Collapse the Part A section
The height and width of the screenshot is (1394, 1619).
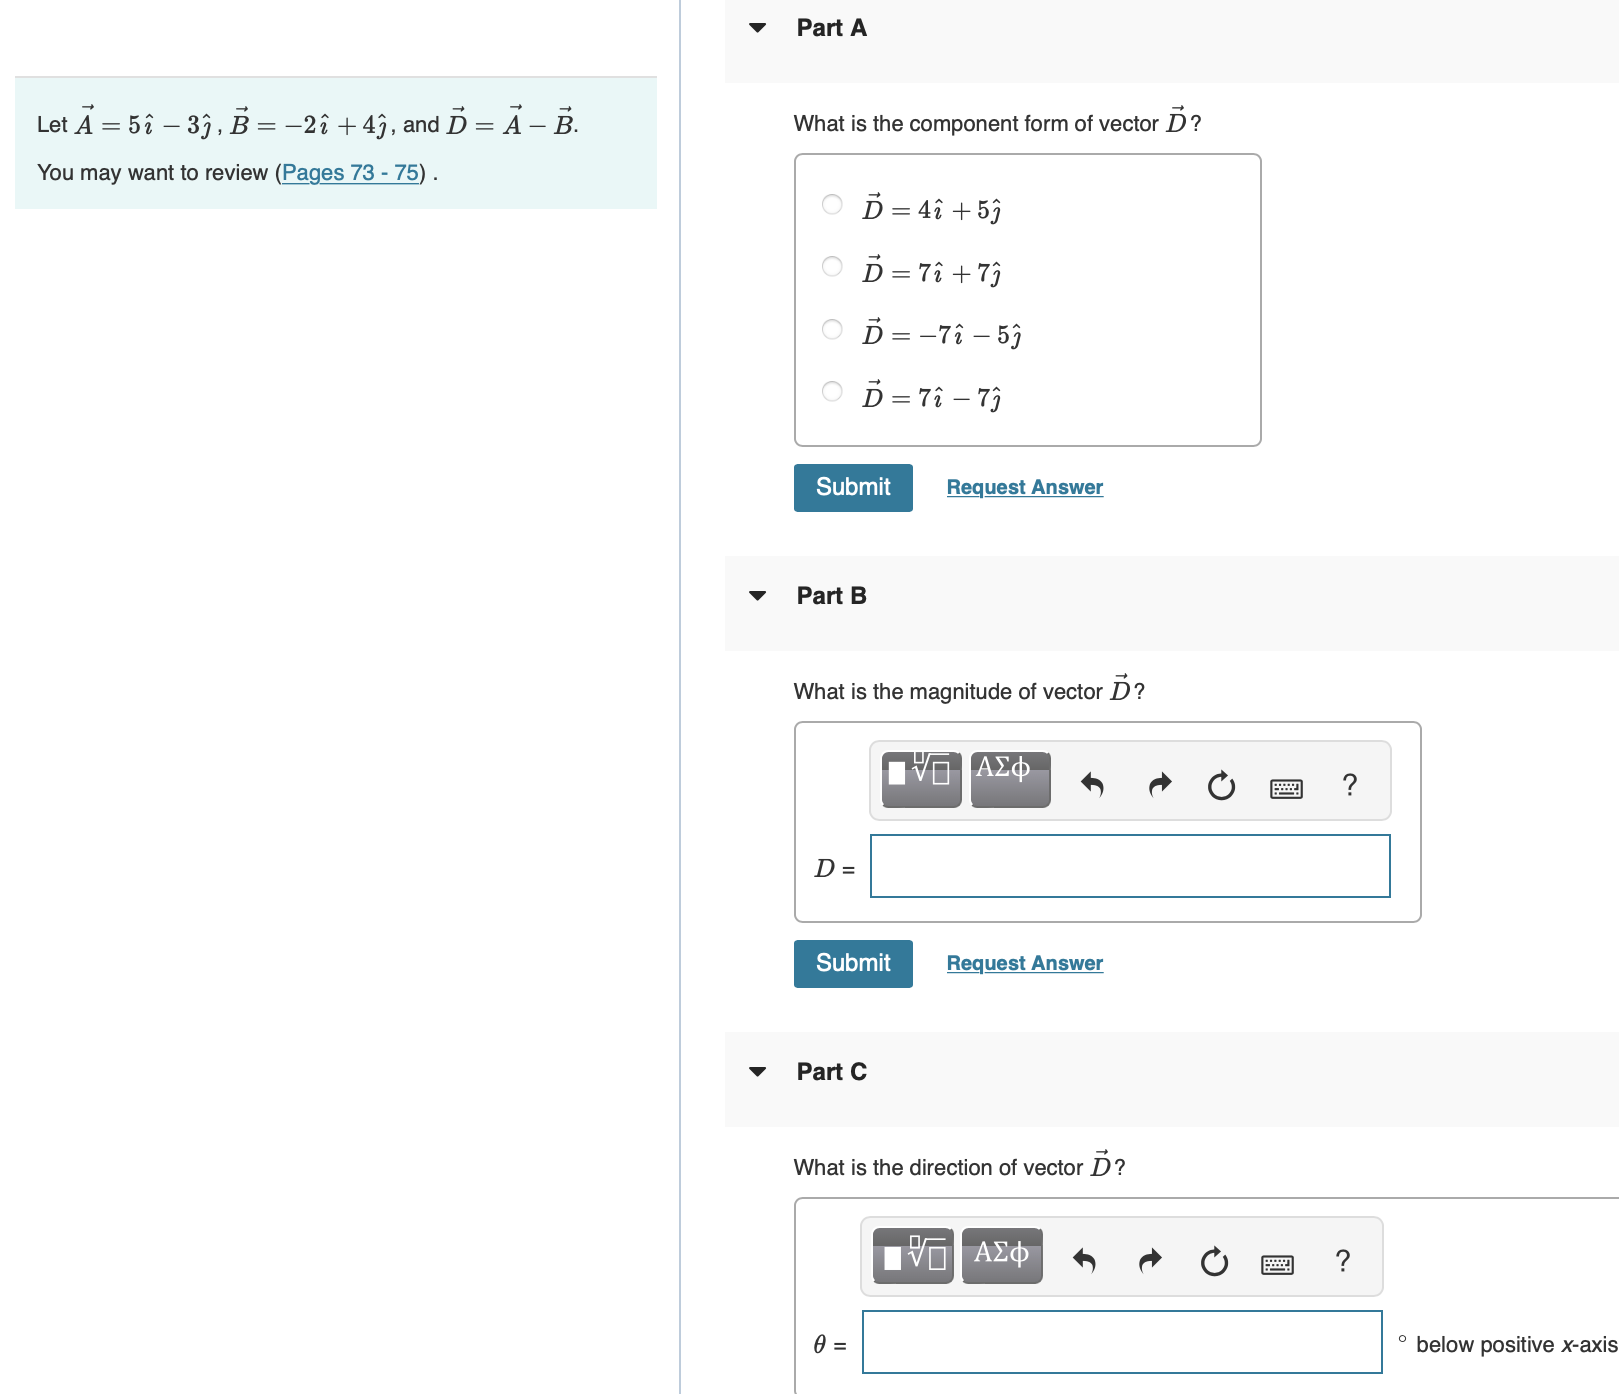coord(757,28)
